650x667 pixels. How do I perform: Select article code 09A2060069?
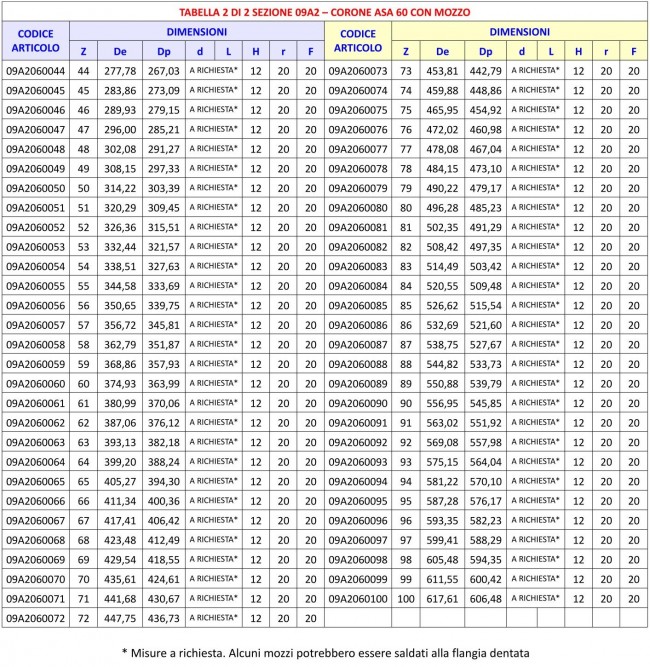36,560
